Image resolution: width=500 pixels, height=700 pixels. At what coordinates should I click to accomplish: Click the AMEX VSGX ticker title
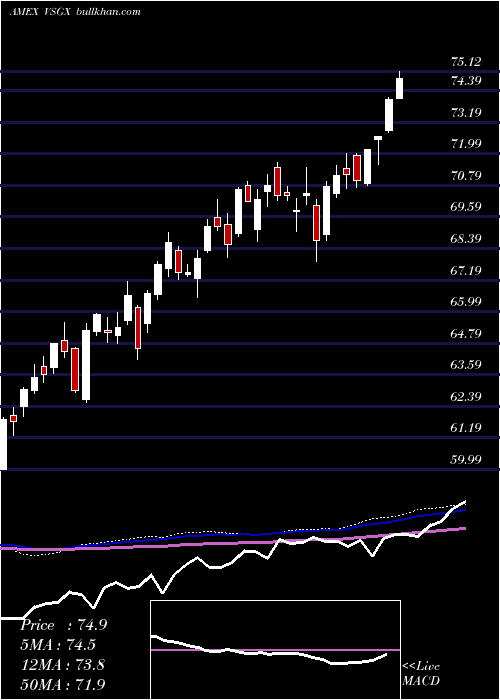39,12
